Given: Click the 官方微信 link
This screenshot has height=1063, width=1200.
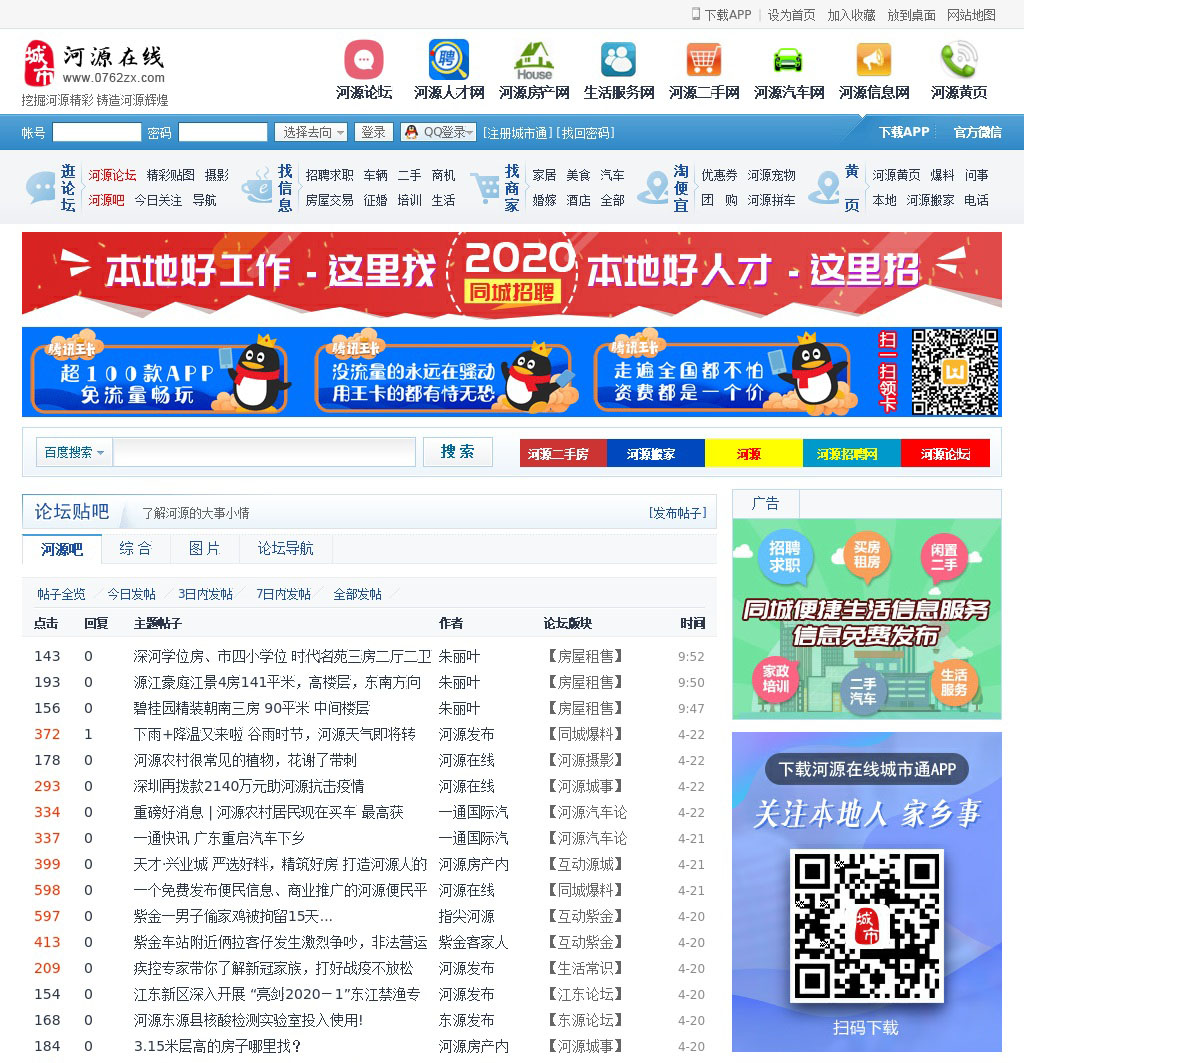Looking at the screenshot, I should pyautogui.click(x=977, y=132).
